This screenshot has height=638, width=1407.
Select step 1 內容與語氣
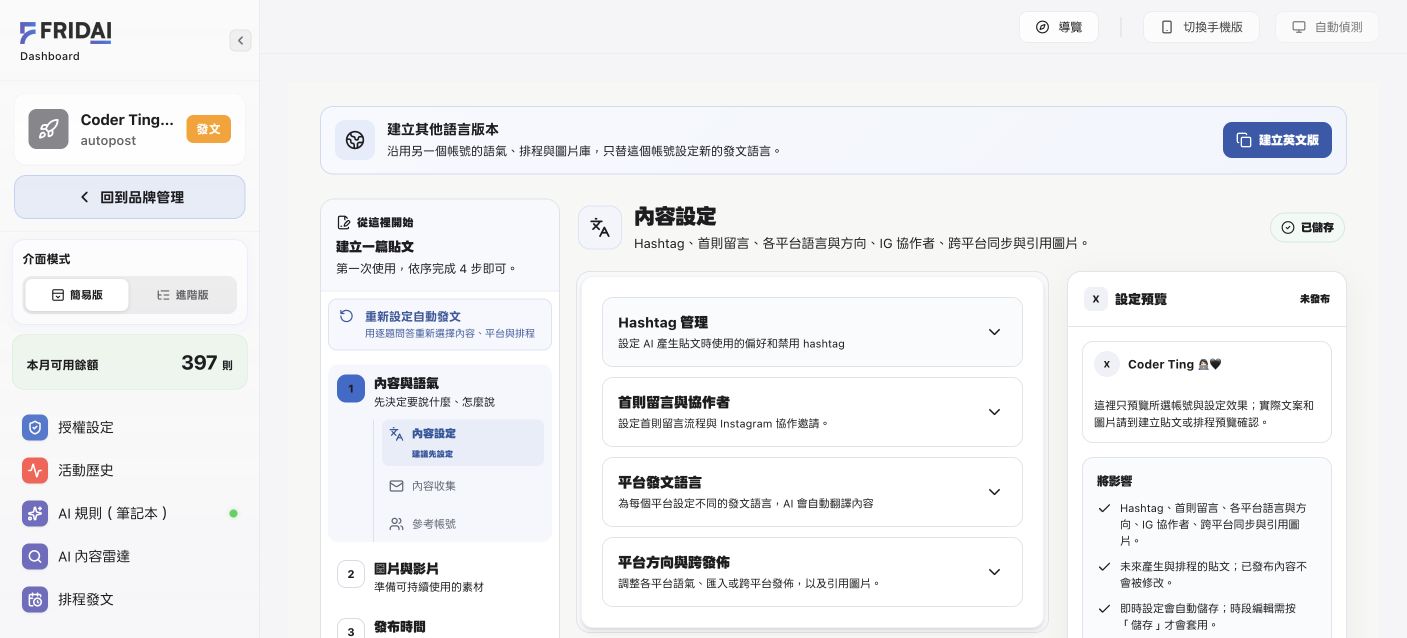click(440, 391)
